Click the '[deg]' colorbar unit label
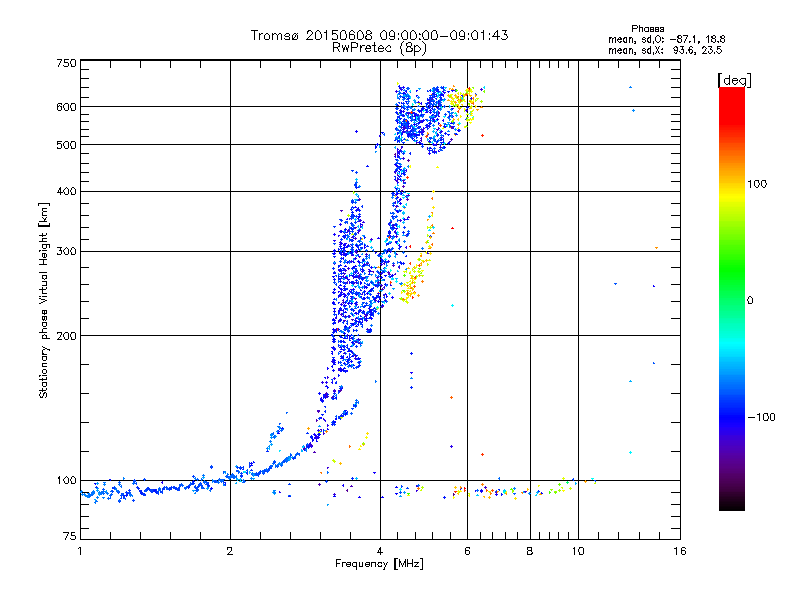Screen dimensions: 800x600 click(x=734, y=80)
